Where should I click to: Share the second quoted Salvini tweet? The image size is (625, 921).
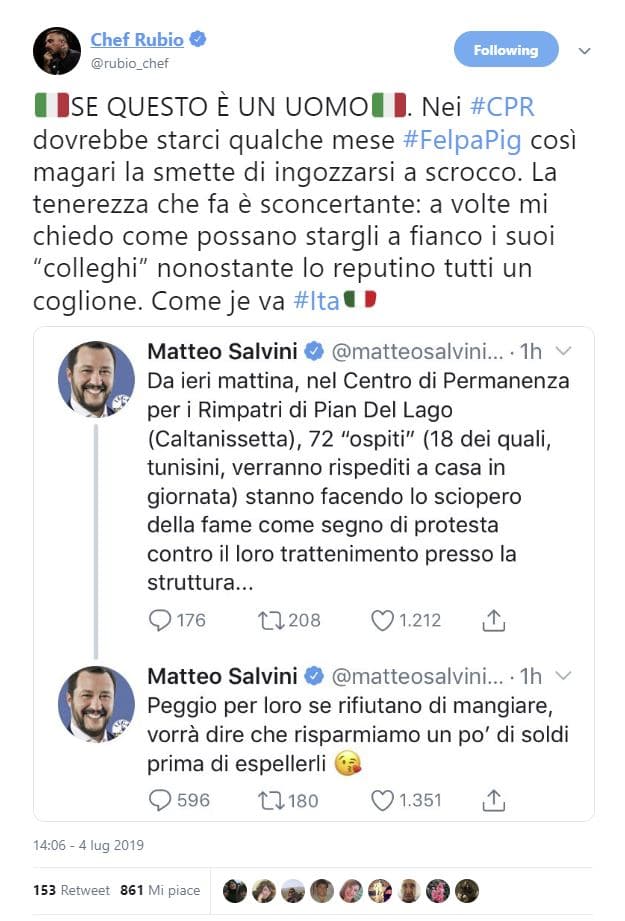click(493, 799)
